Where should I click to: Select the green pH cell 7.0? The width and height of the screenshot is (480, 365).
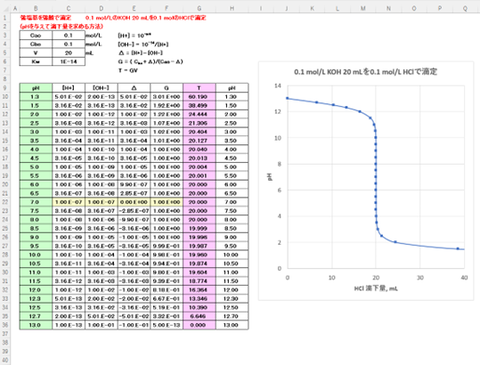coord(36,202)
